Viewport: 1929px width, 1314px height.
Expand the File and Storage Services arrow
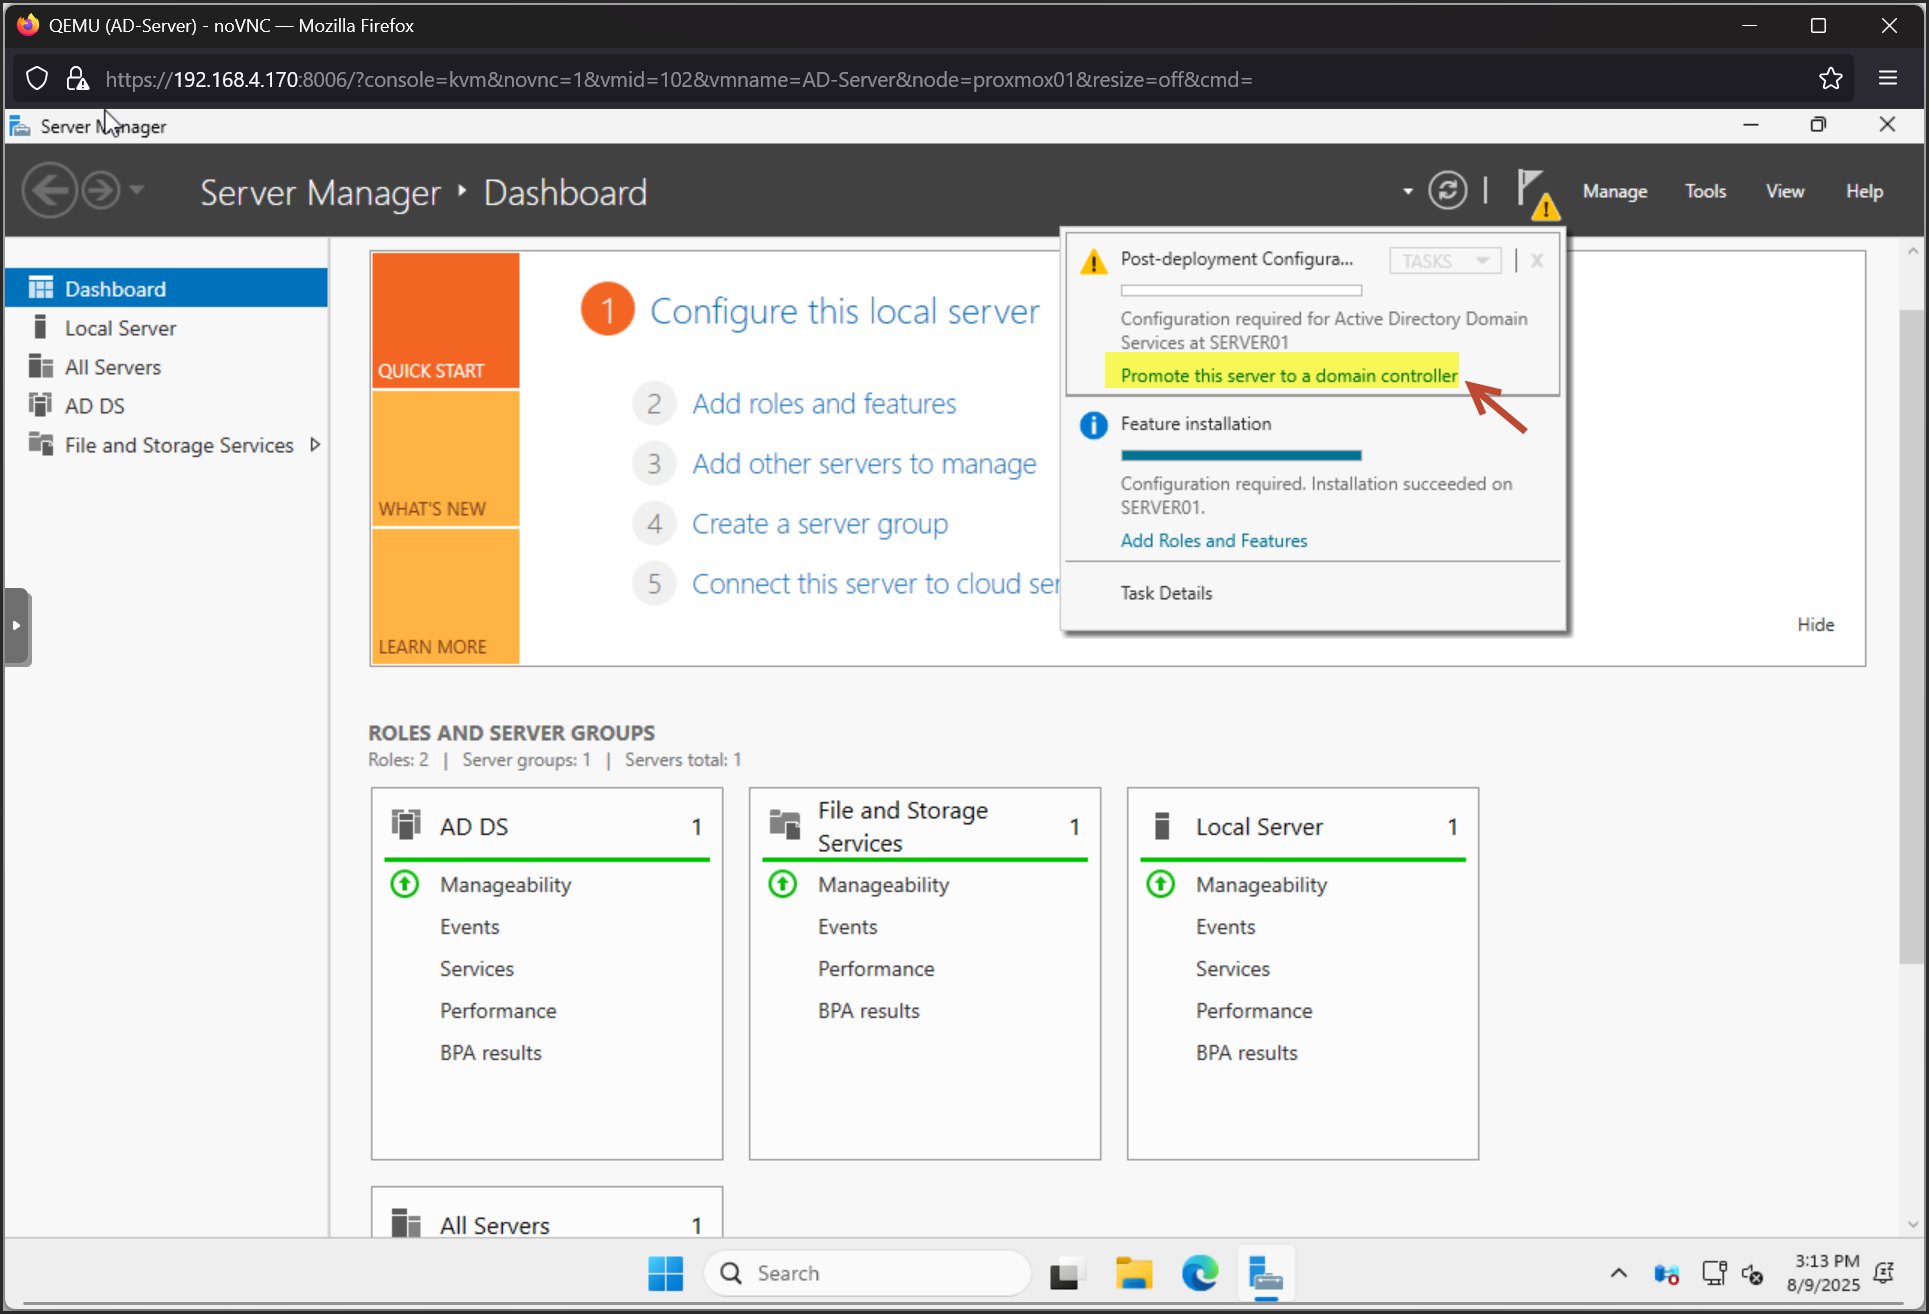[x=315, y=445]
